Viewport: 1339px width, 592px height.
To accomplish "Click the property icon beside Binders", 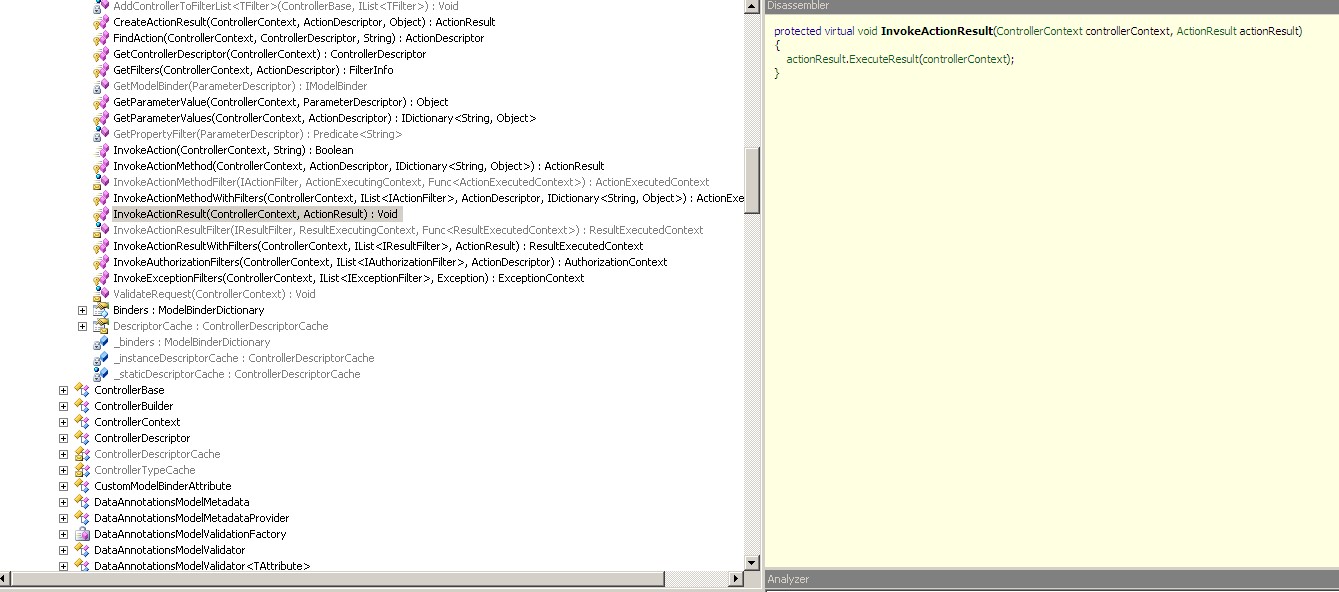I will 100,310.
